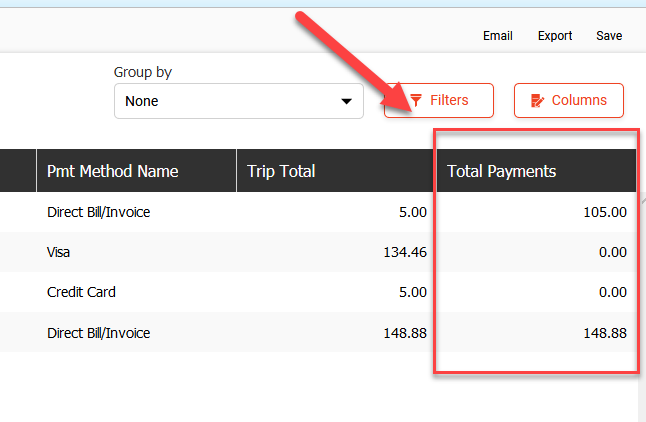Click Save in the top bar
Screen dimensions: 646x422
click(609, 36)
